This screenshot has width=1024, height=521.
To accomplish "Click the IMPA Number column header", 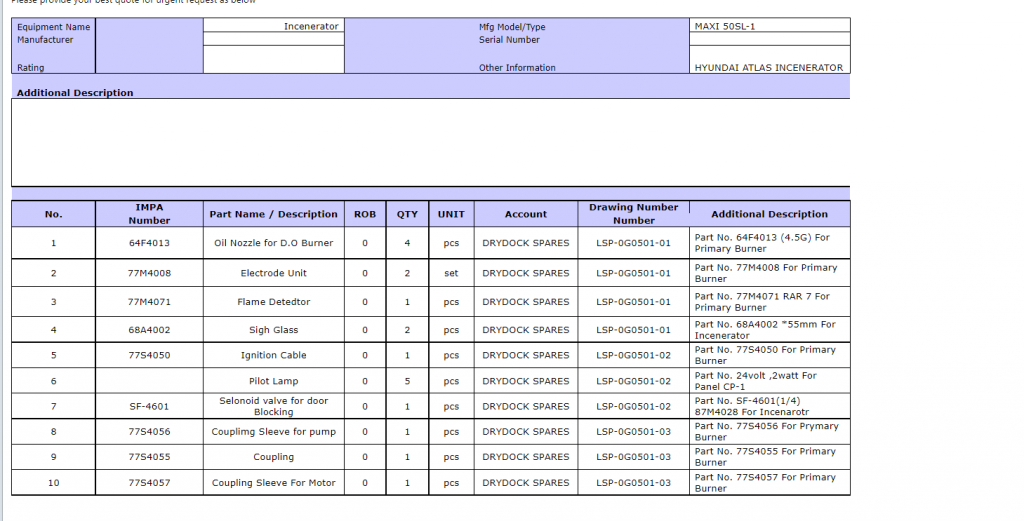I will pyautogui.click(x=149, y=214).
